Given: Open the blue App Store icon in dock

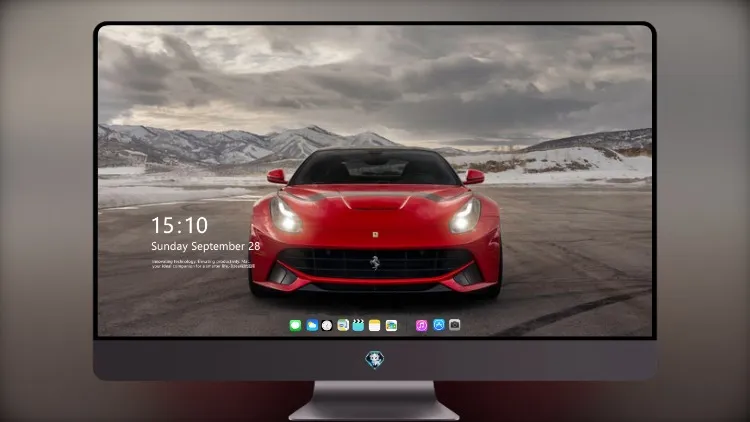Looking at the screenshot, I should click(439, 325).
